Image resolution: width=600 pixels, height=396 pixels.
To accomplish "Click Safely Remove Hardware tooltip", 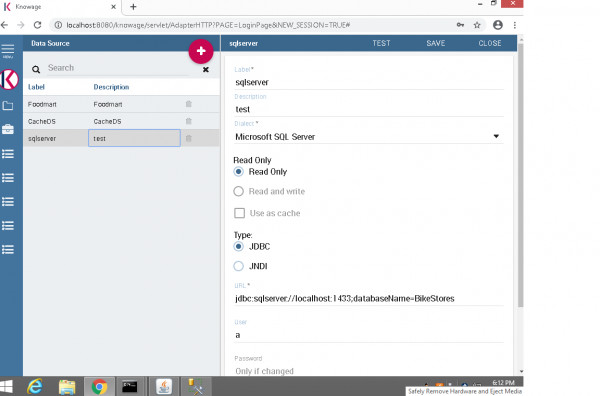I will 465,391.
